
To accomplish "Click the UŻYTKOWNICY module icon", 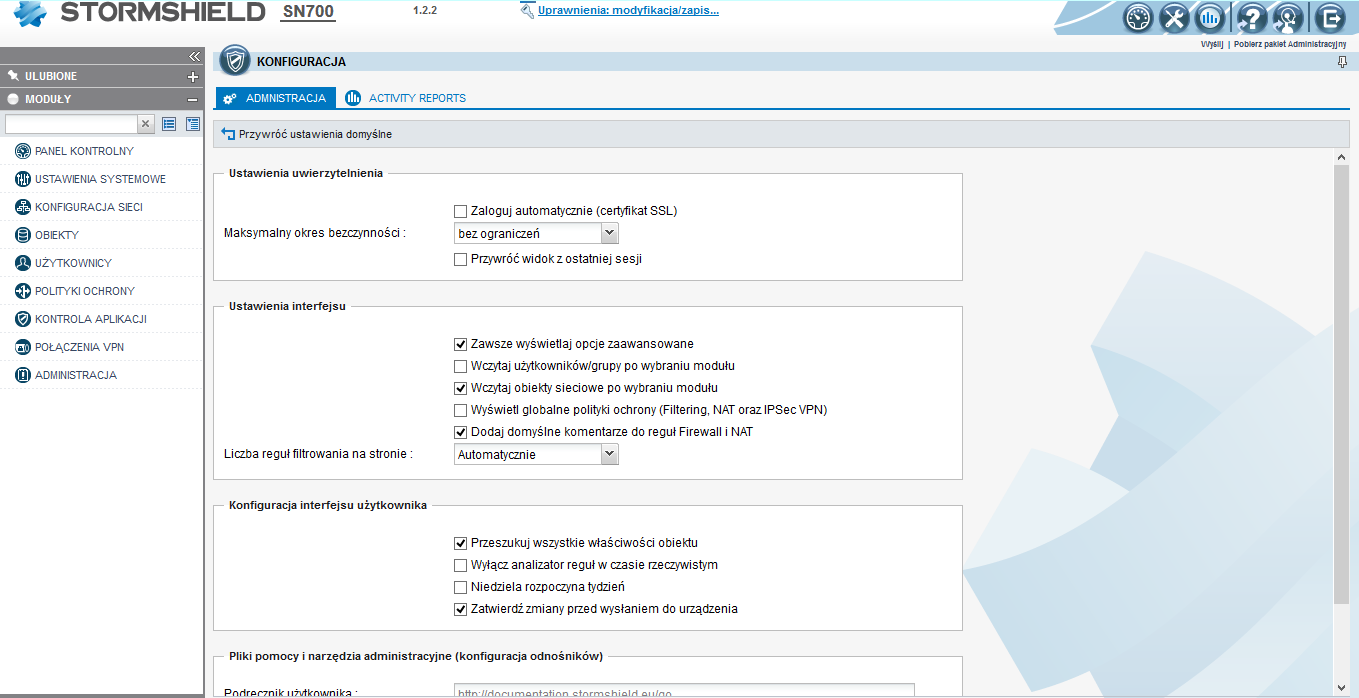I will click(x=22, y=263).
